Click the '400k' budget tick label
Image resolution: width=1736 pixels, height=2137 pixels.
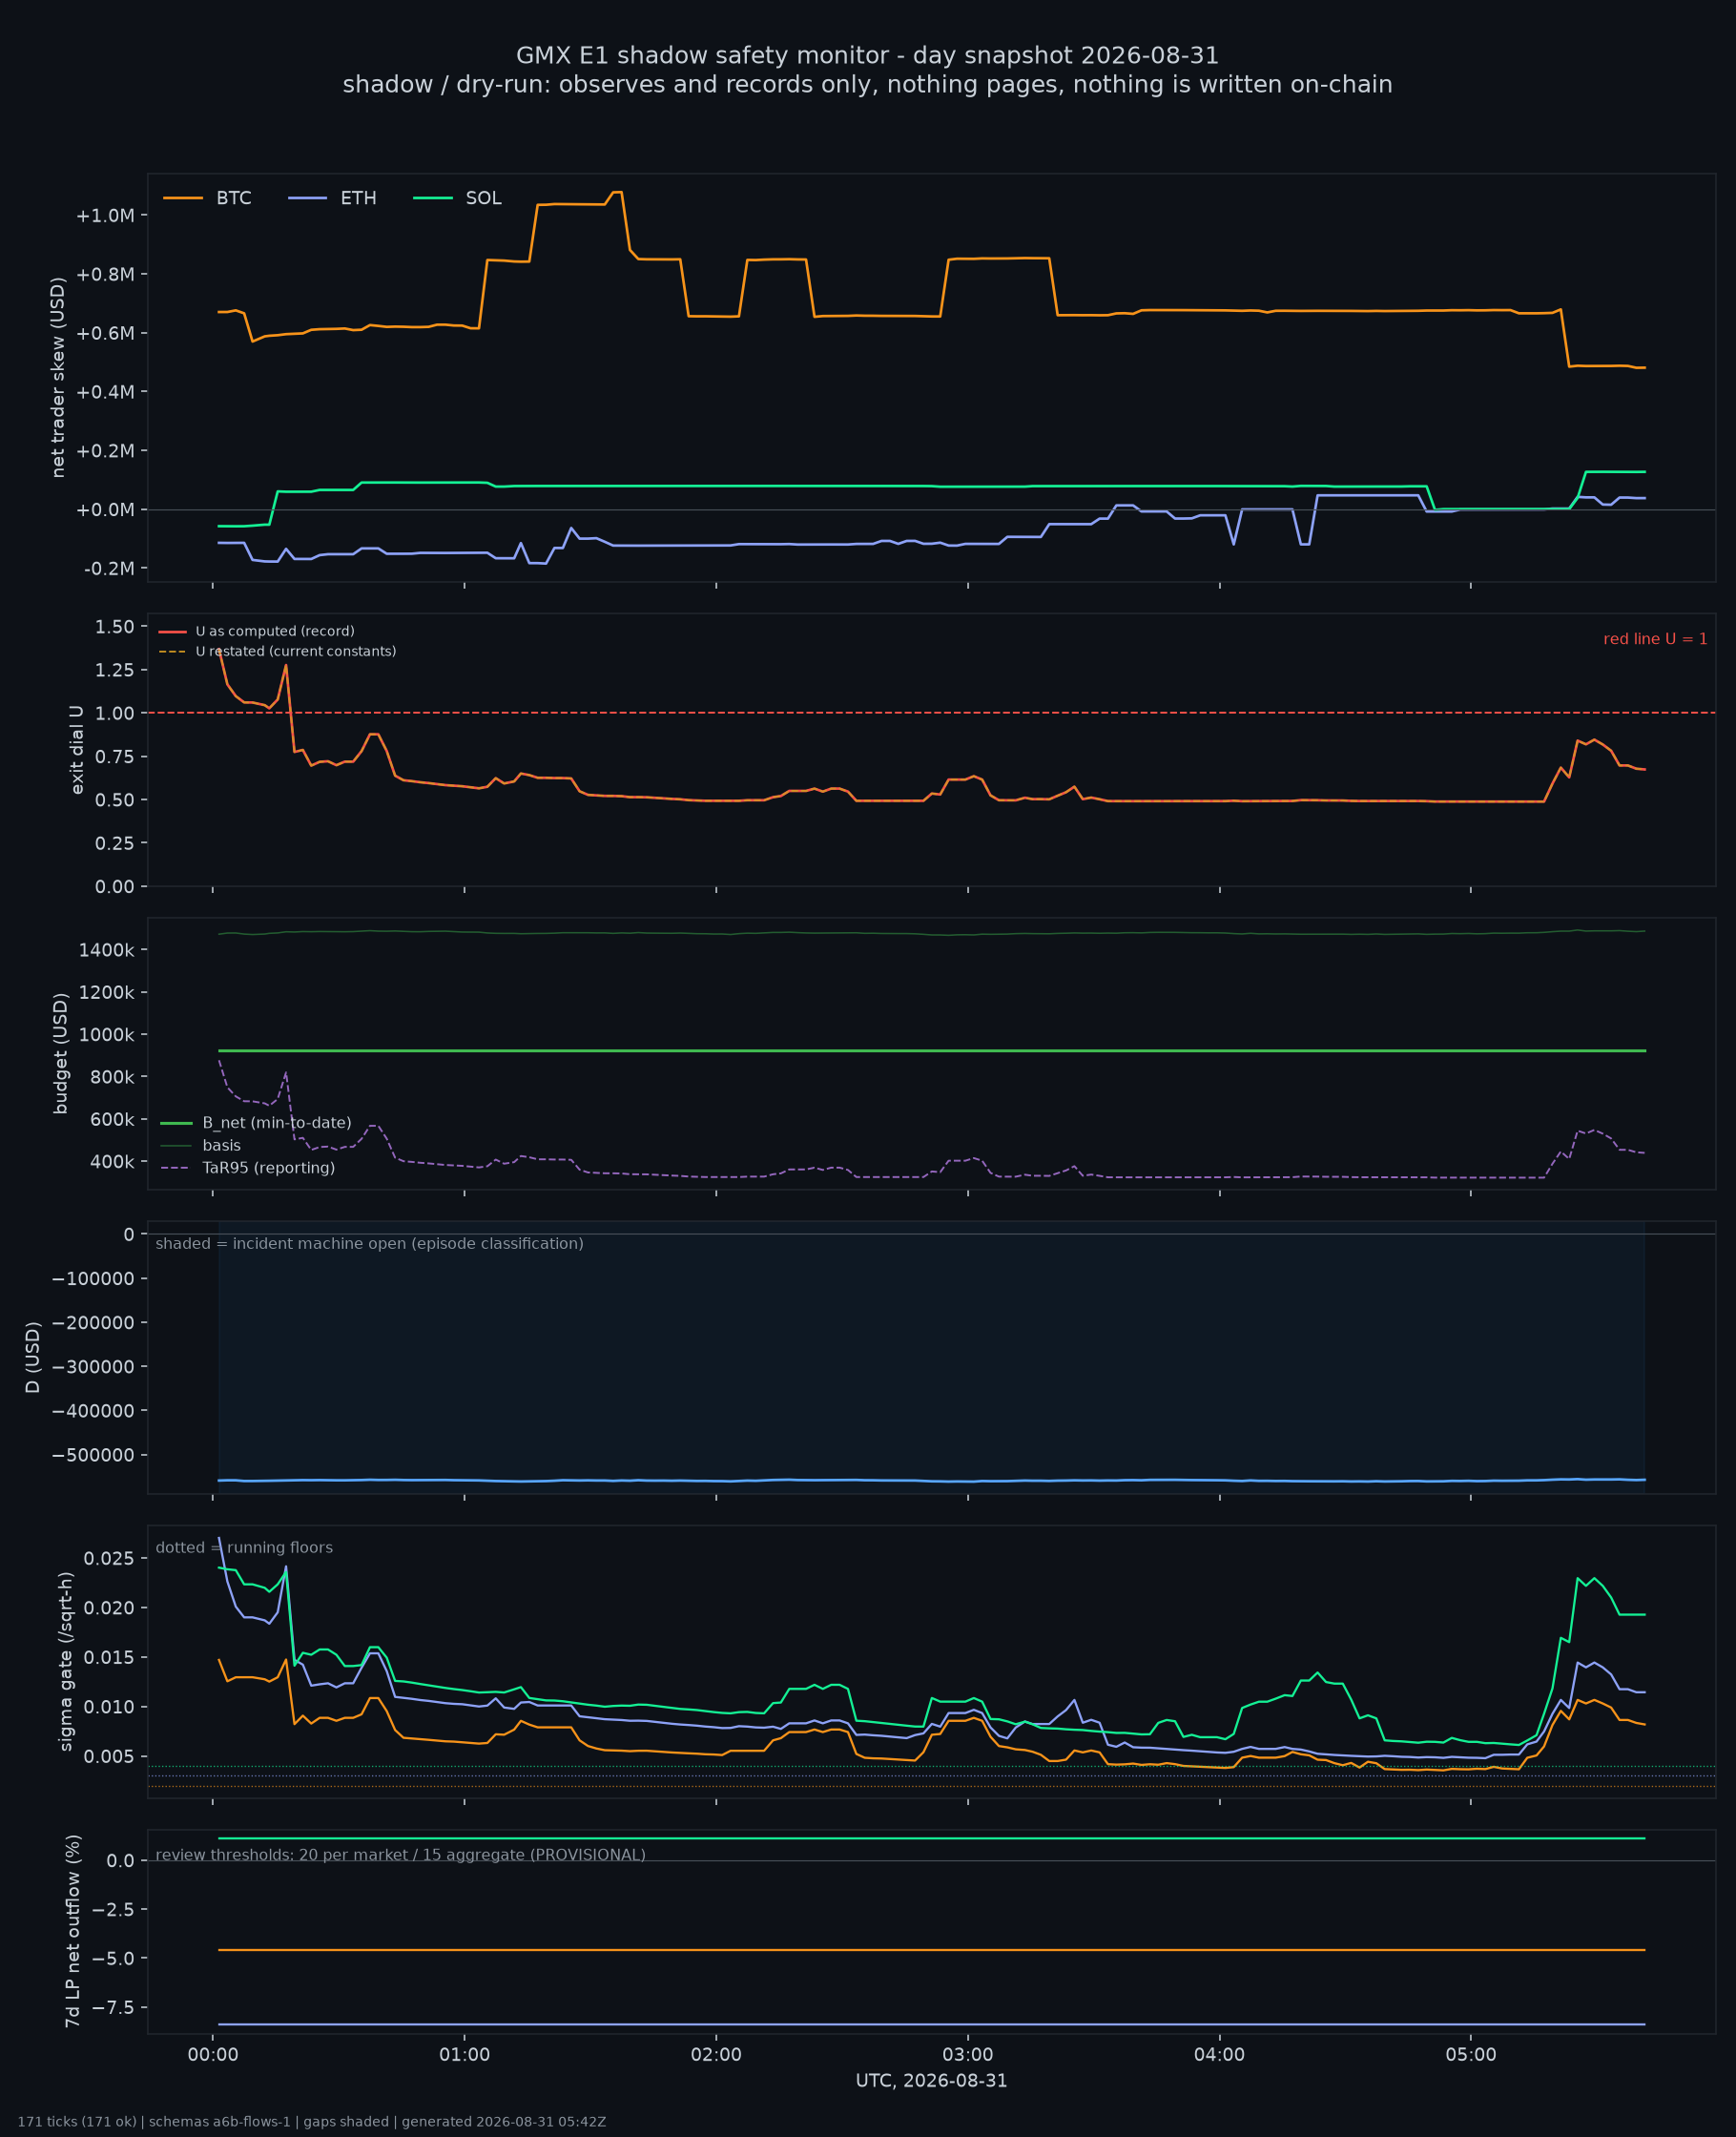click(x=112, y=1162)
